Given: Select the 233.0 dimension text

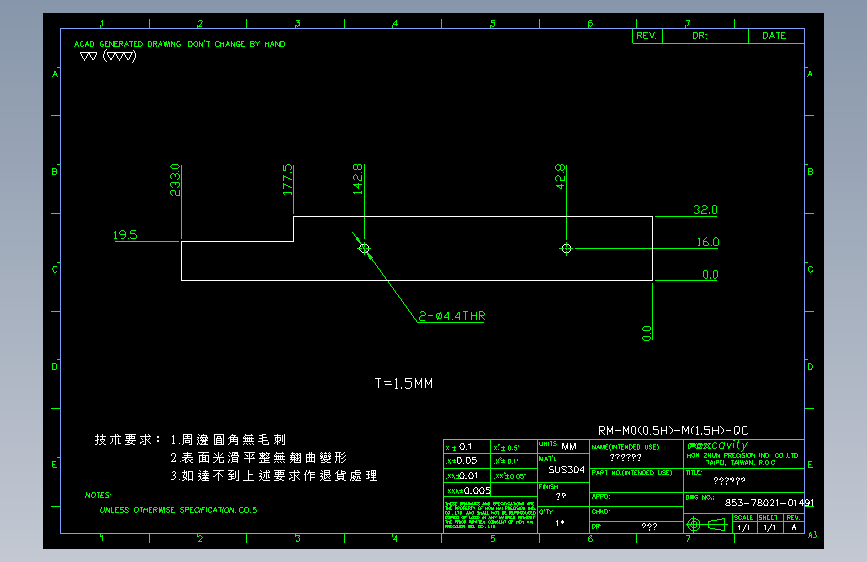Looking at the screenshot, I should coord(175,180).
